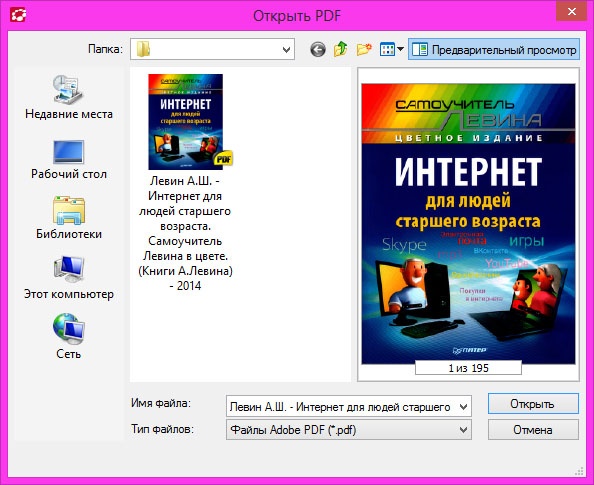This screenshot has height=485, width=594.
Task: Click the Отмена button
Action: point(533,430)
